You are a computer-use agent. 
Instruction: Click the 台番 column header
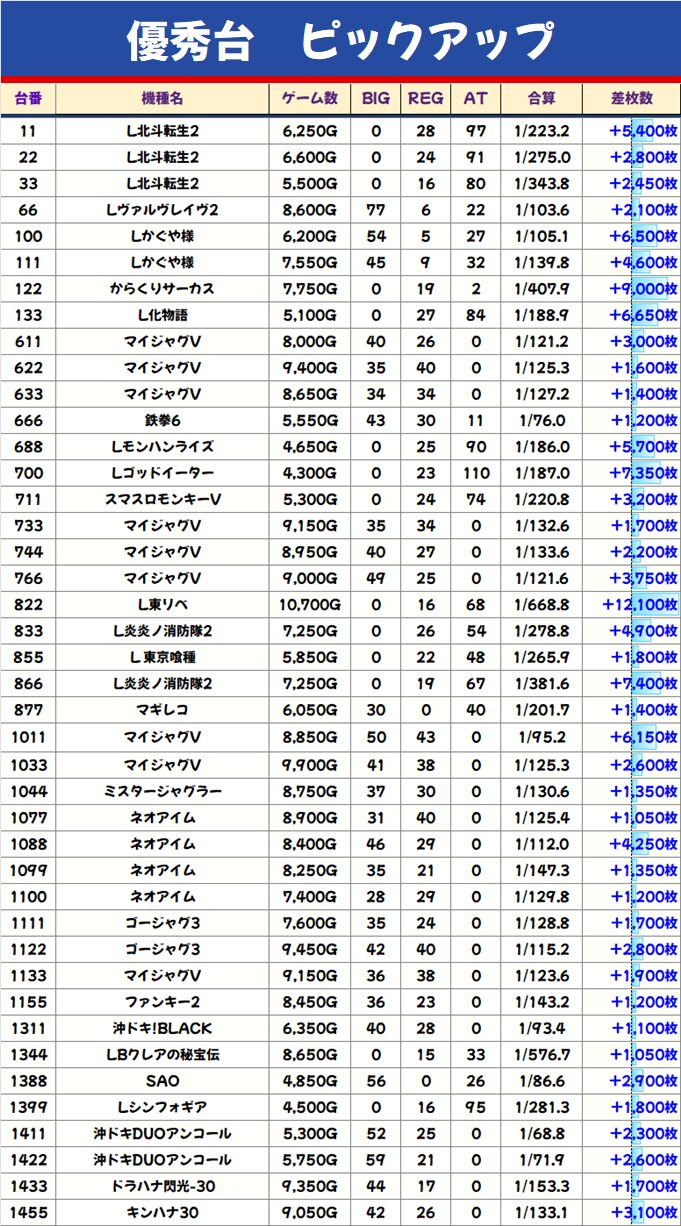[28, 98]
